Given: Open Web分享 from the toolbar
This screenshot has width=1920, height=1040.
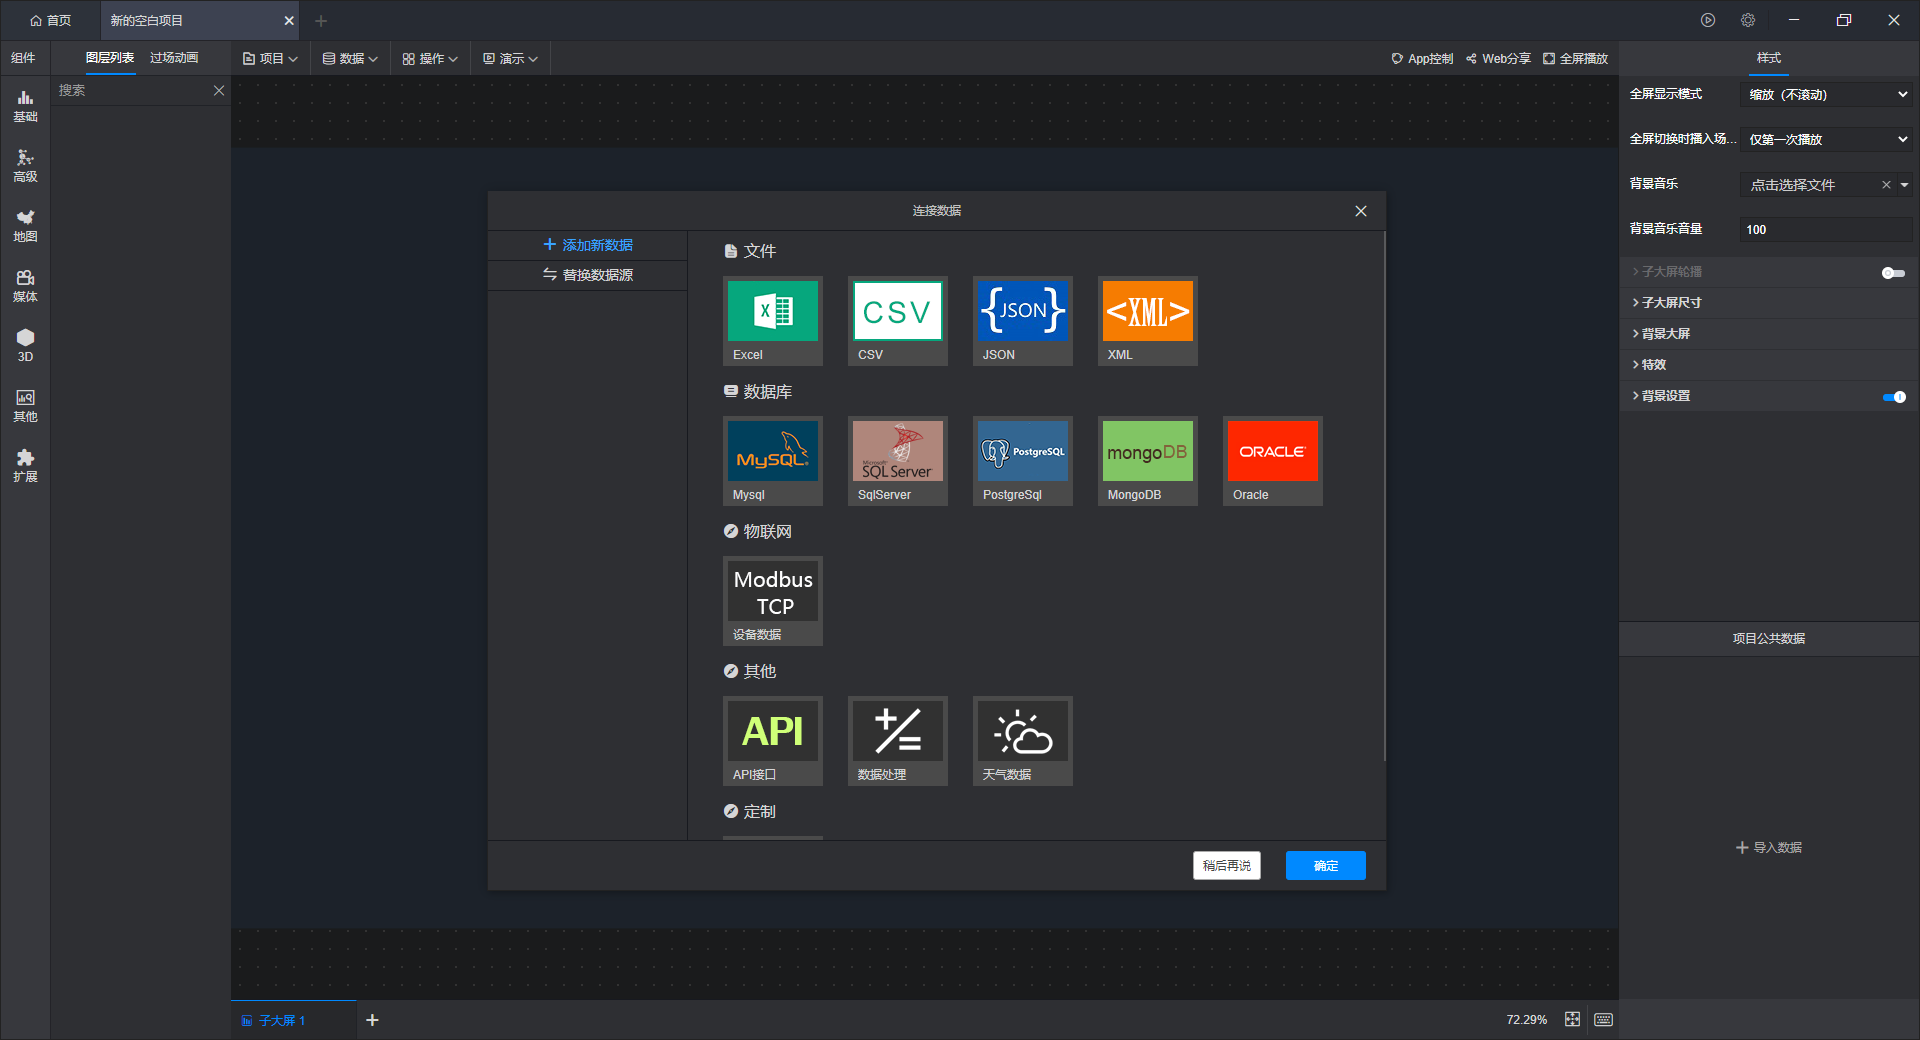Looking at the screenshot, I should point(1498,59).
